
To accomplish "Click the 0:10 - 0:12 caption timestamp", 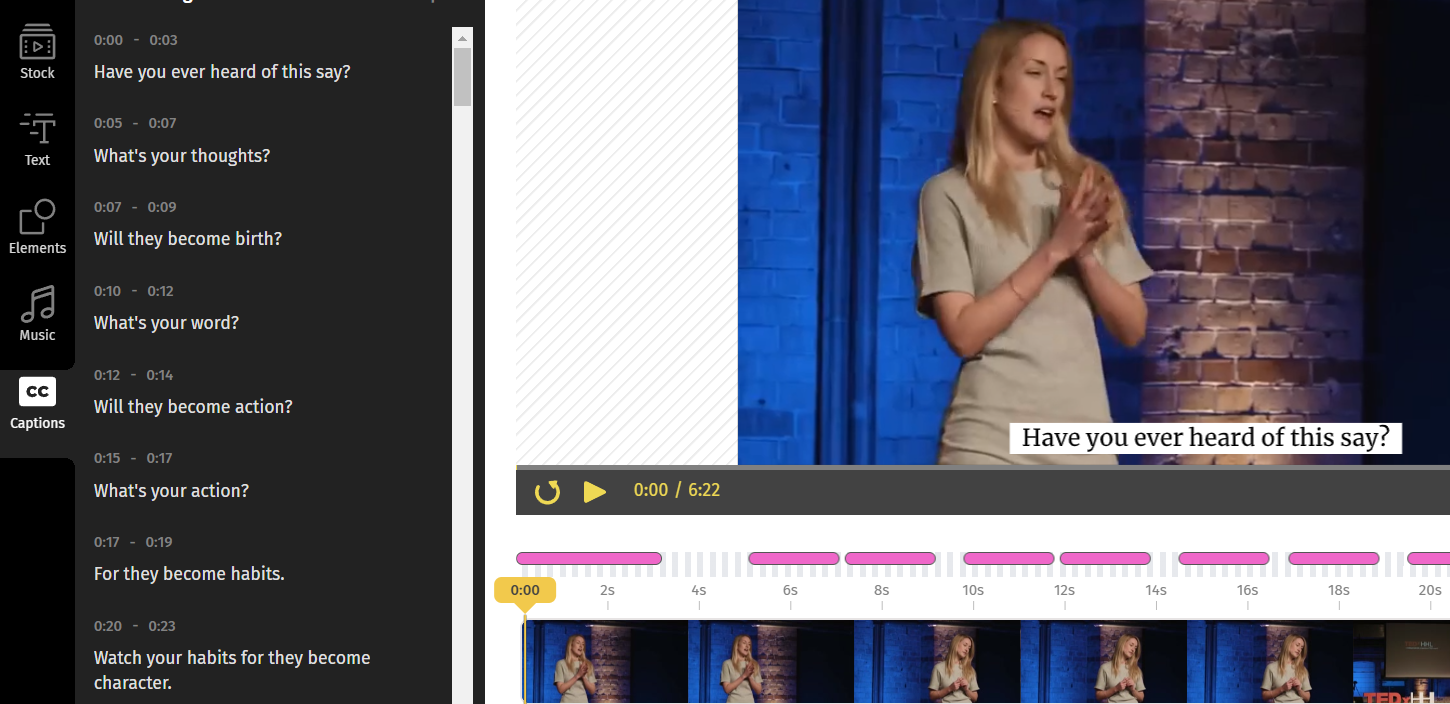I will click(x=134, y=291).
